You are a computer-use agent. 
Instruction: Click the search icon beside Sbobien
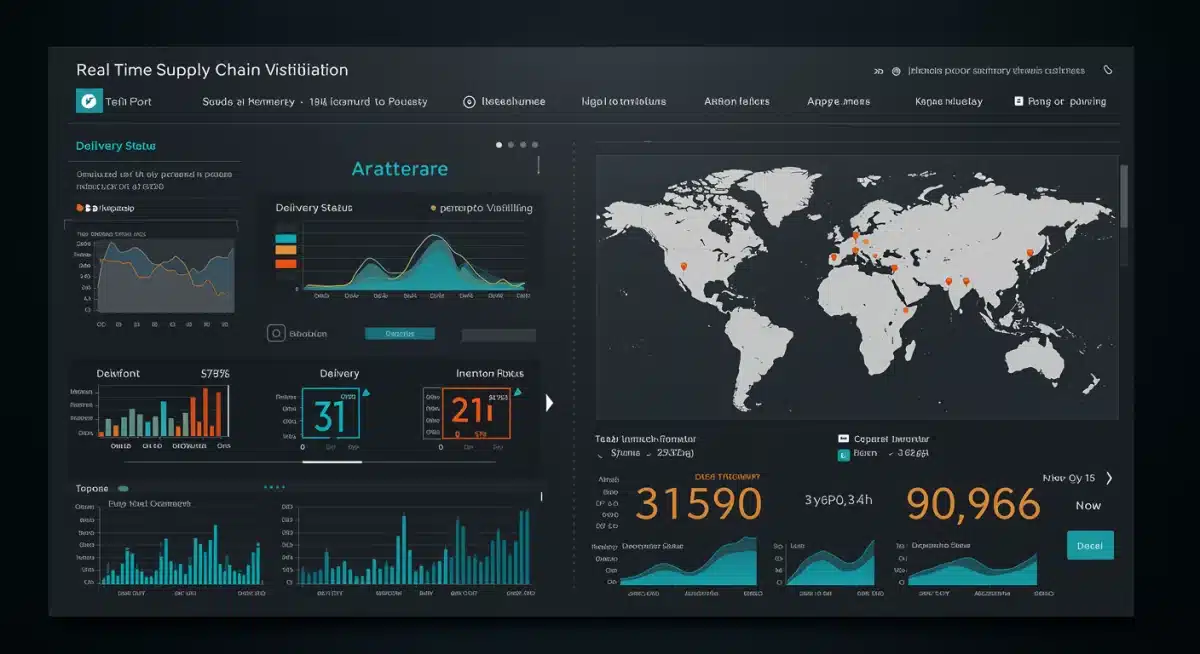276,332
